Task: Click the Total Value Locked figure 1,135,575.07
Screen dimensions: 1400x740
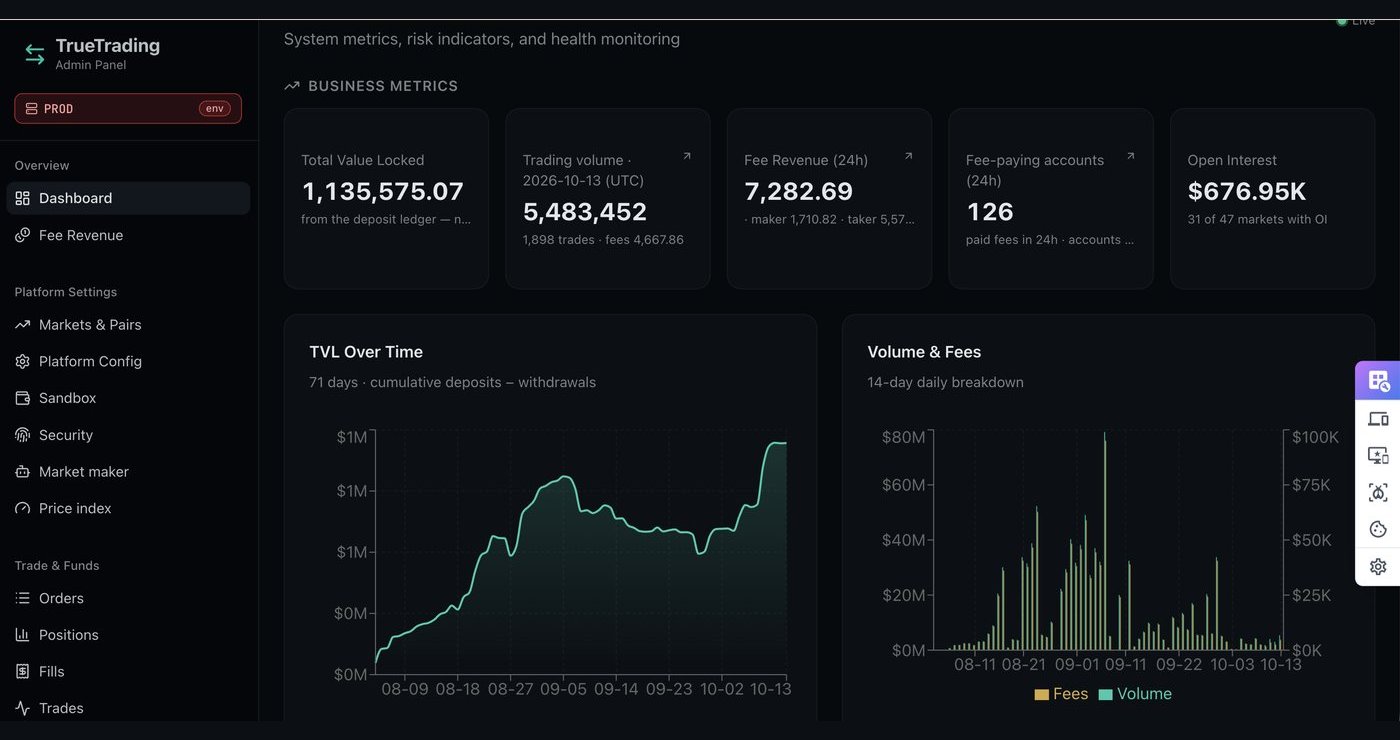Action: click(382, 191)
